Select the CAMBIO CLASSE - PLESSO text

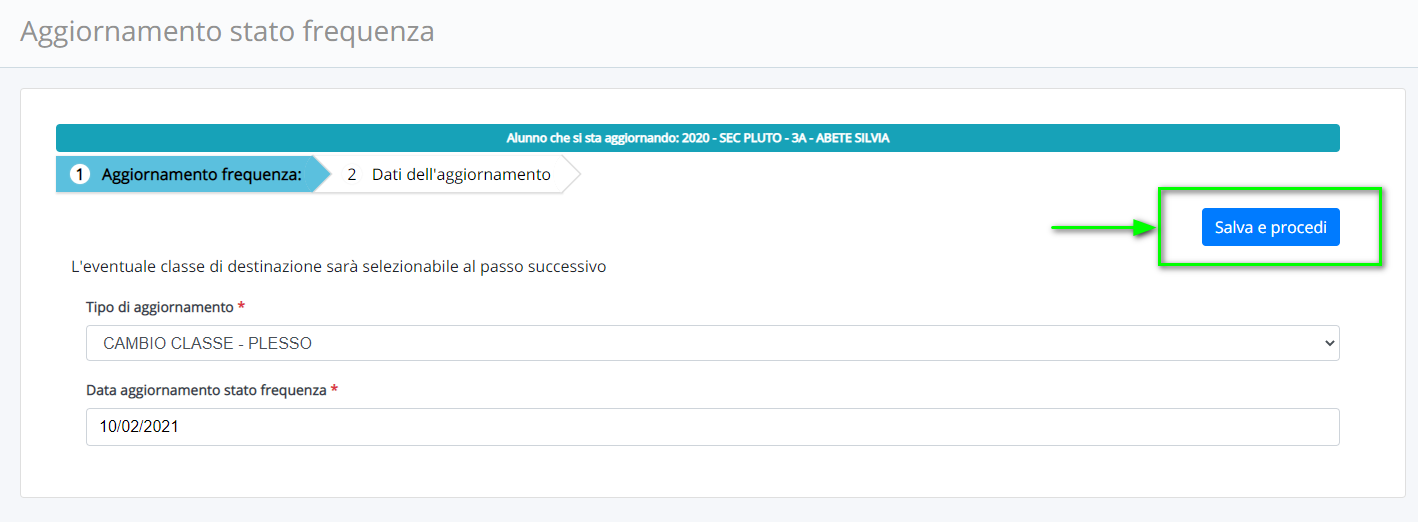(x=207, y=344)
